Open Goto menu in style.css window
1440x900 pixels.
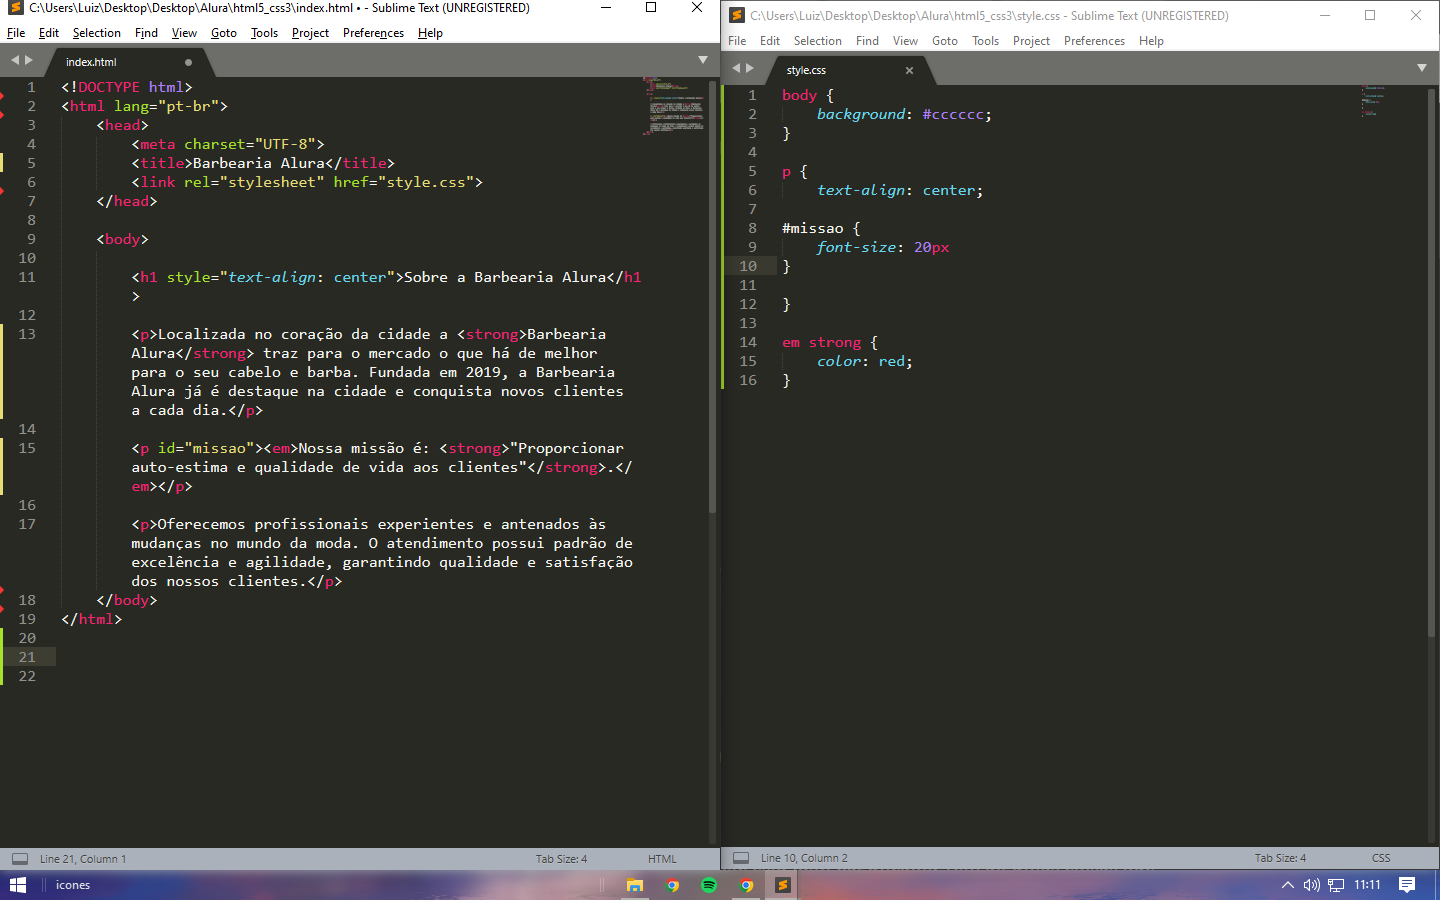tap(945, 41)
